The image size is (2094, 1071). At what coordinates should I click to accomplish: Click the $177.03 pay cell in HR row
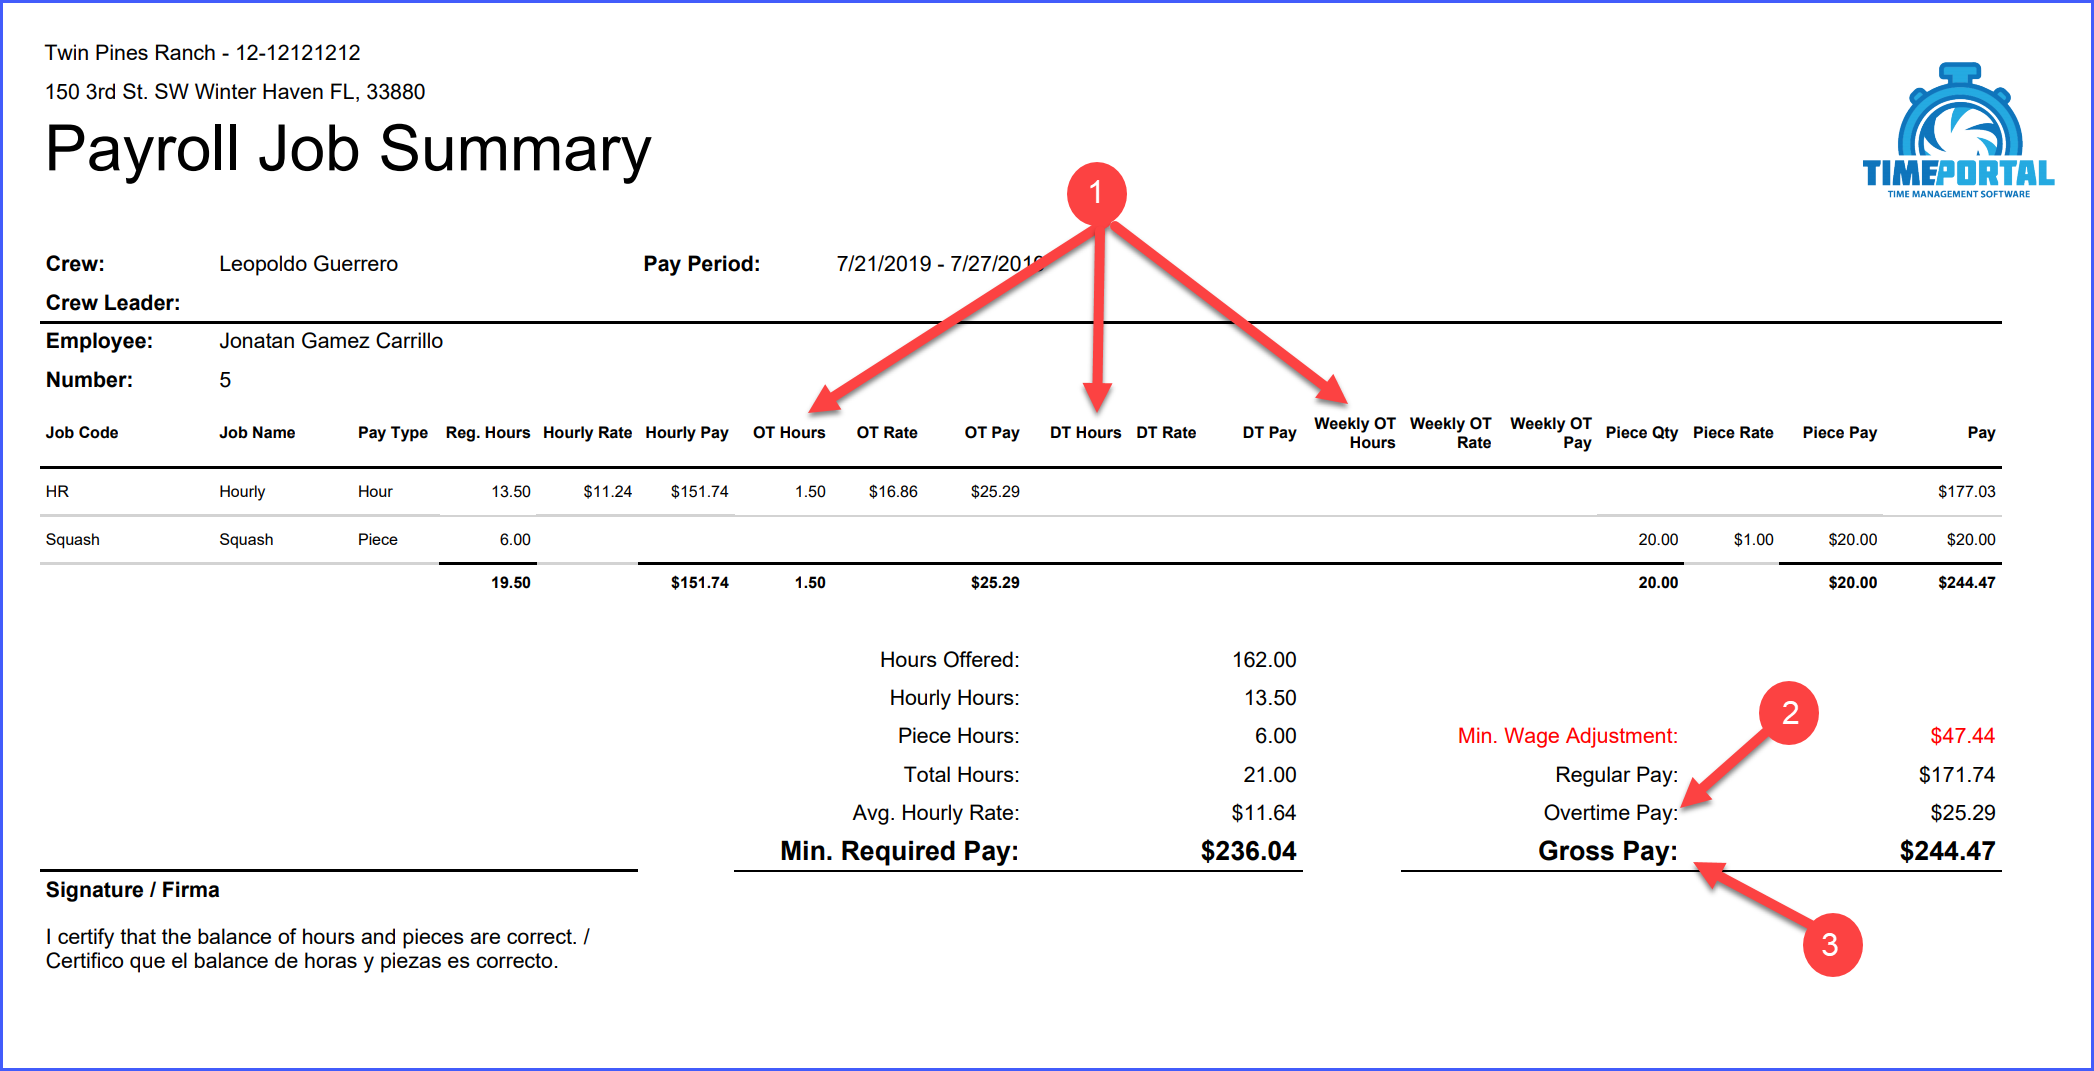[x=1966, y=492]
